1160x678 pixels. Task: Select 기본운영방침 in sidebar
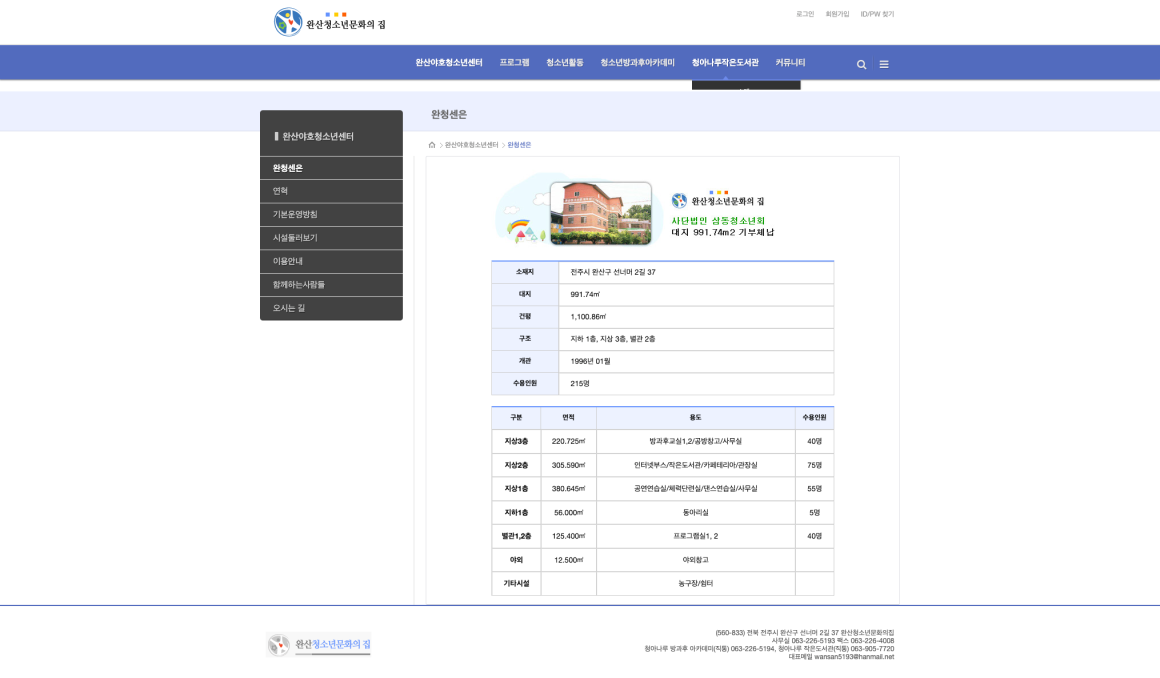click(x=331, y=215)
